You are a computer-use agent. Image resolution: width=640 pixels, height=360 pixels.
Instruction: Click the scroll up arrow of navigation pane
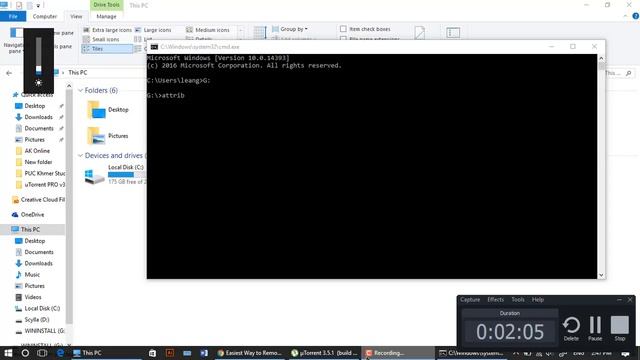pyautogui.click(x=69, y=86)
